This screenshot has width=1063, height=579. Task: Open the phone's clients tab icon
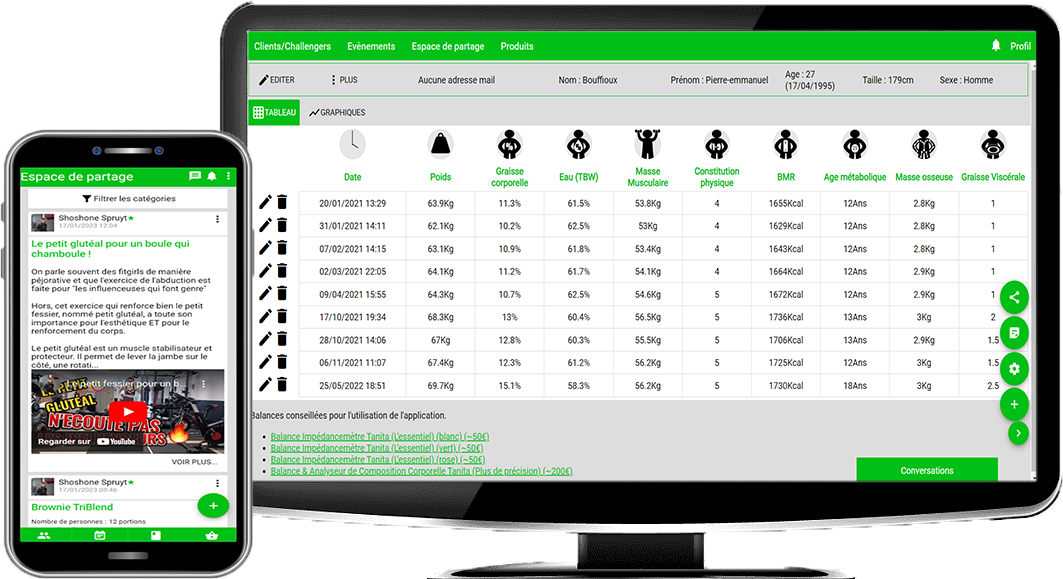coord(44,536)
